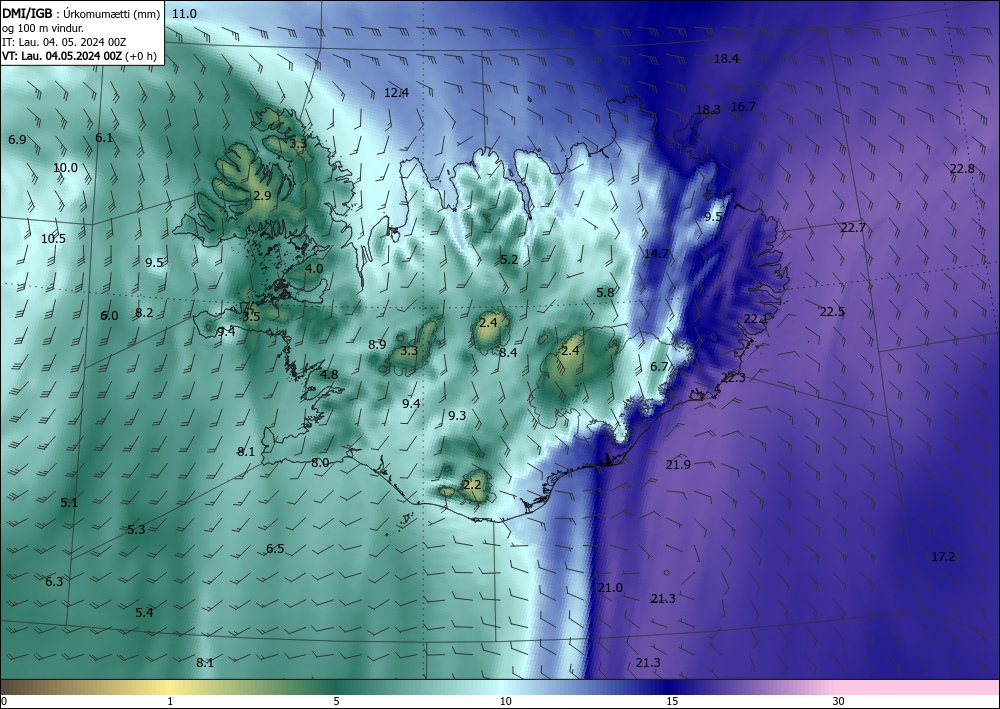This screenshot has height=709, width=1000.
Task: Pick the 16.7 value label
Action: point(743,106)
